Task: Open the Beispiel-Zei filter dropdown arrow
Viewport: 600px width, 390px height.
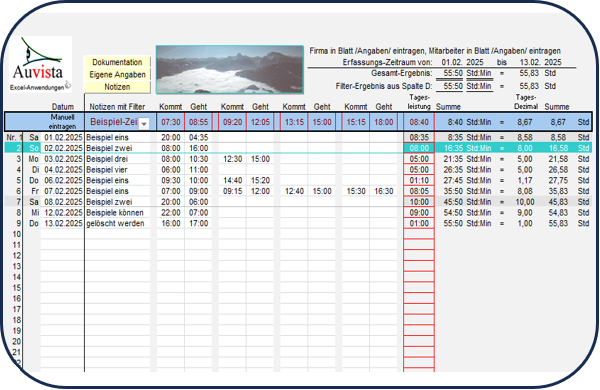Action: (x=144, y=123)
